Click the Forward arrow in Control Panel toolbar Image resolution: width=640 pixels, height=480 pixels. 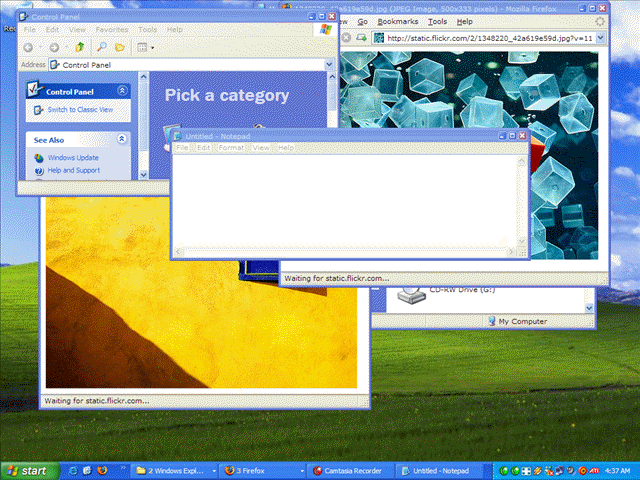coord(54,48)
